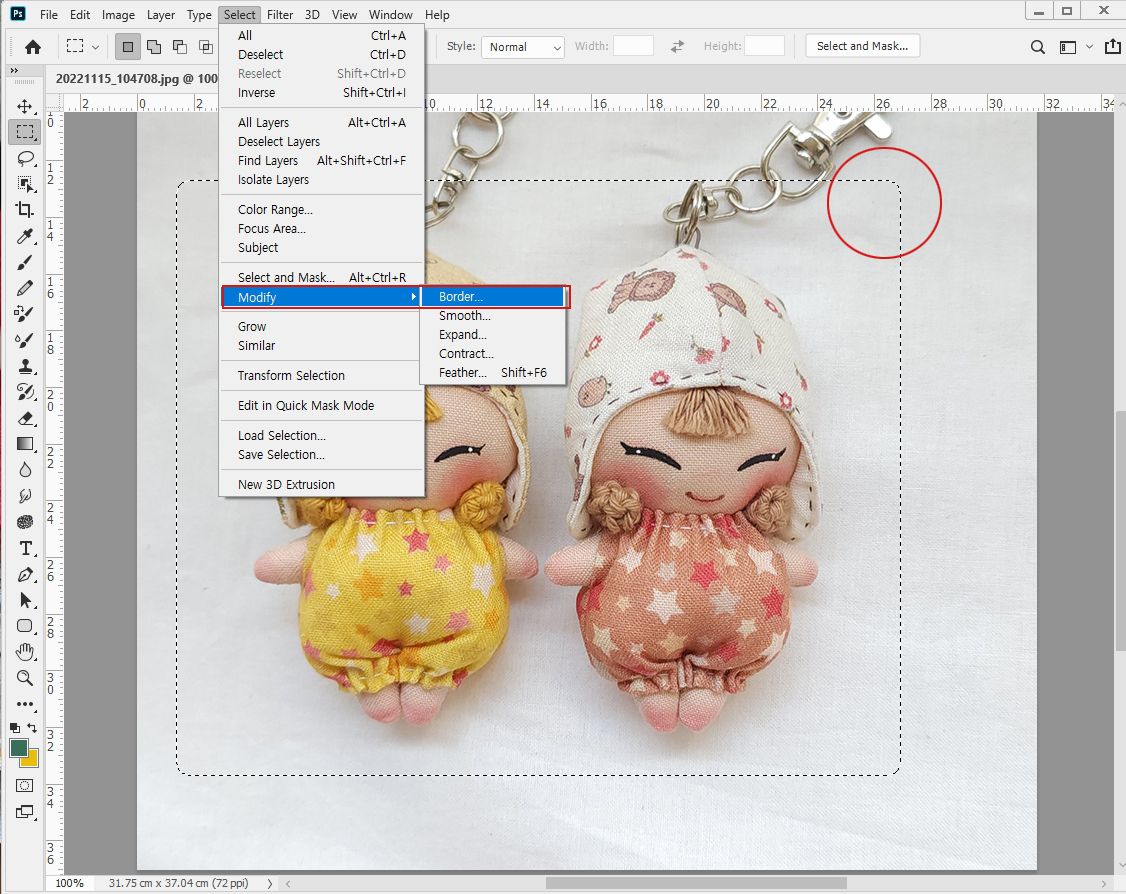Open the Filter menu
This screenshot has height=894, width=1126.
(279, 14)
